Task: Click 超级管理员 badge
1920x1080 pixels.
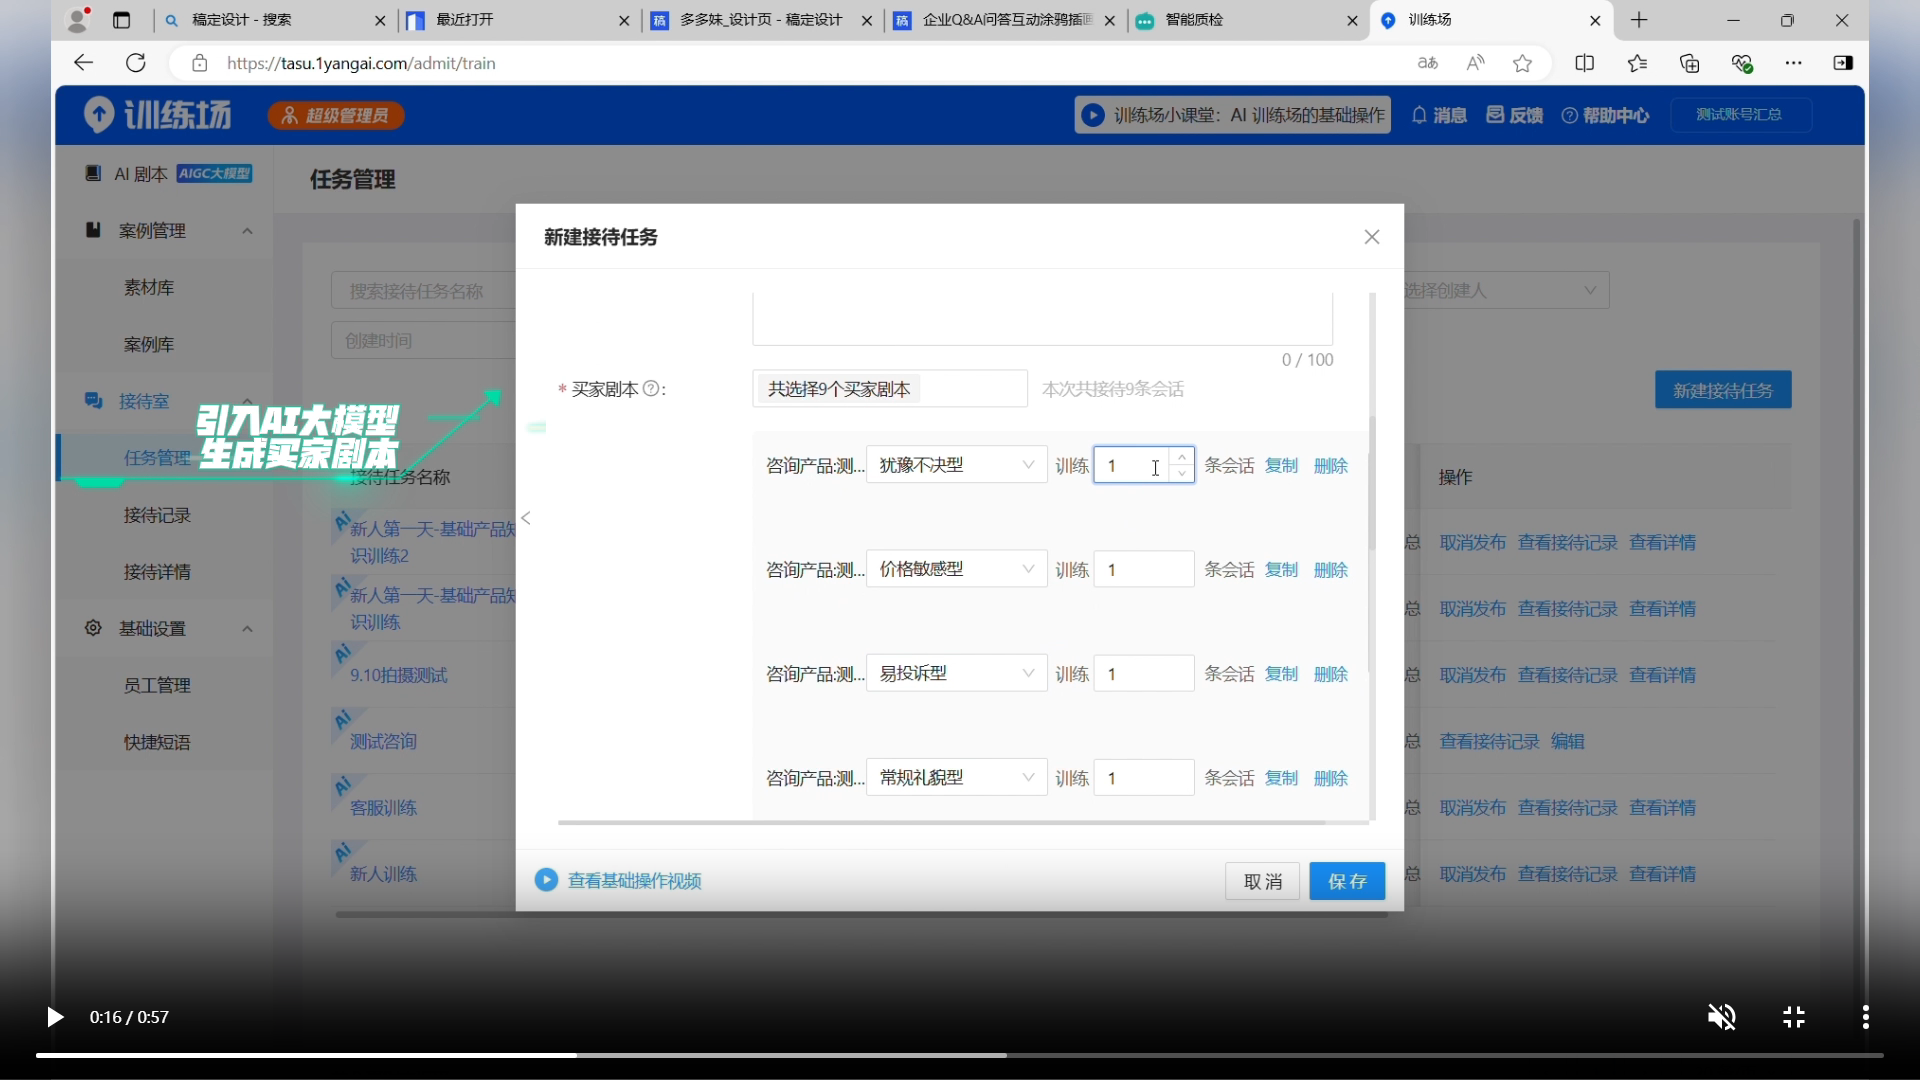Action: 336,115
